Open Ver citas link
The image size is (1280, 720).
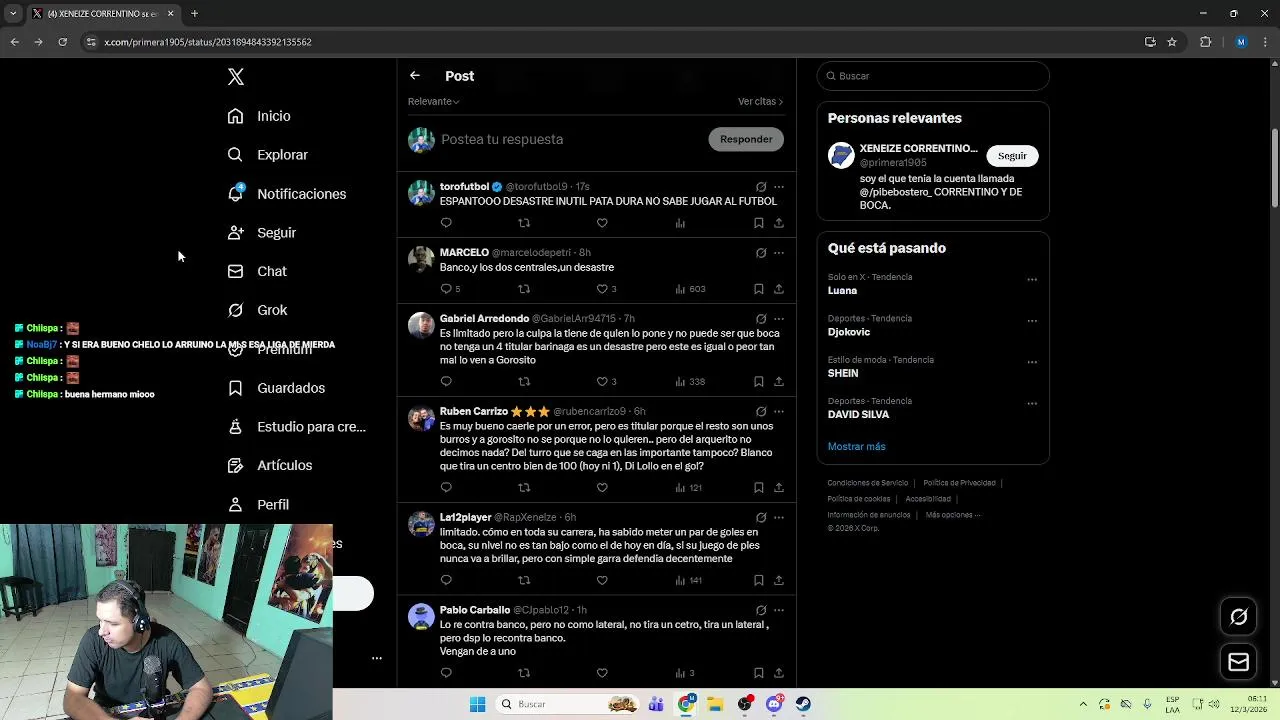click(760, 101)
